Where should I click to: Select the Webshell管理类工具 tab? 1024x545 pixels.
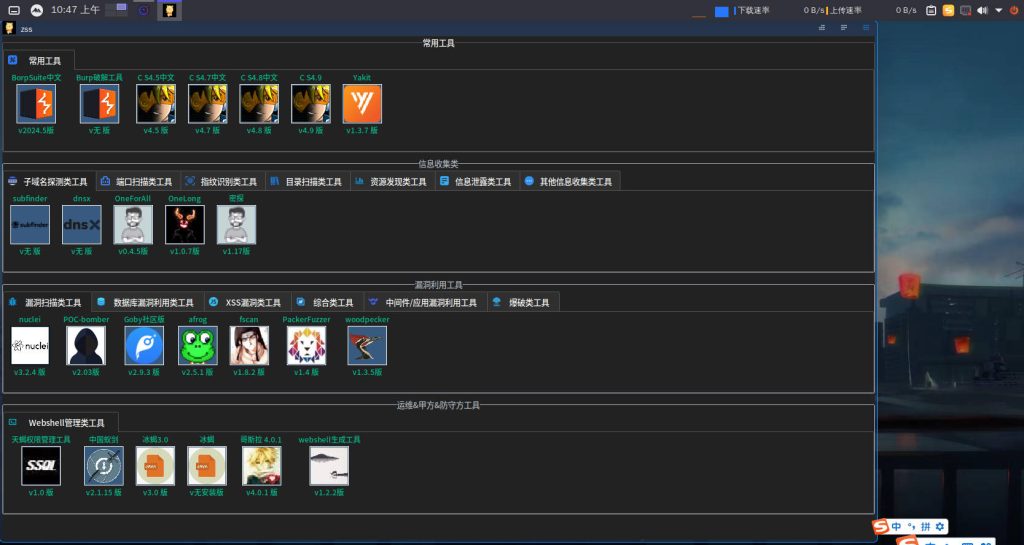pyautogui.click(x=61, y=422)
